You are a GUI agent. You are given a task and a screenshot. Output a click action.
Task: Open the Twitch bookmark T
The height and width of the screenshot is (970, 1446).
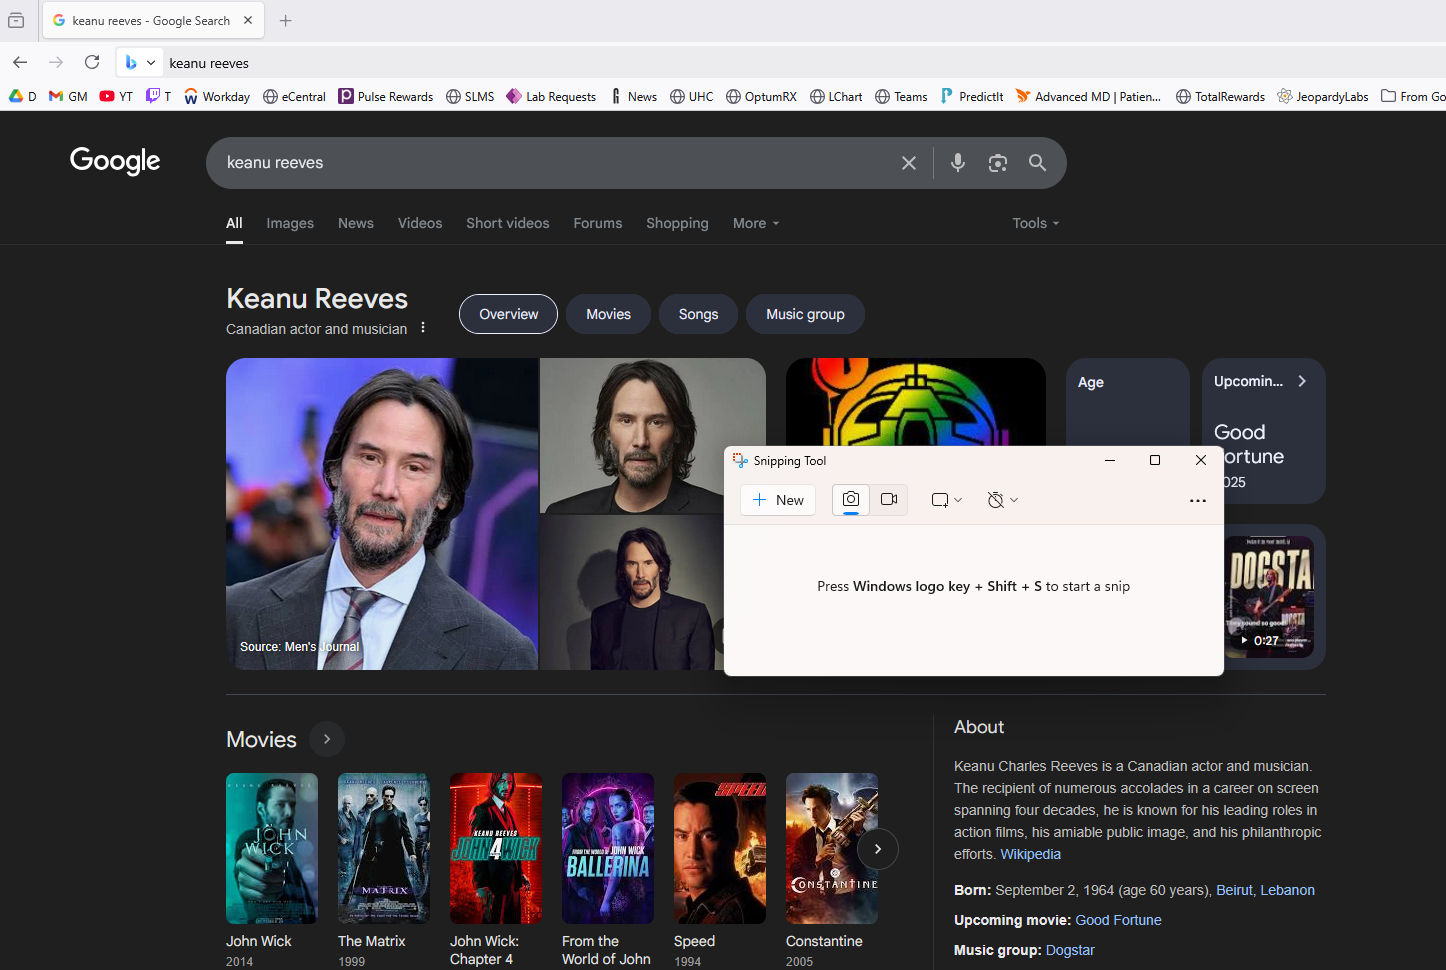[158, 96]
